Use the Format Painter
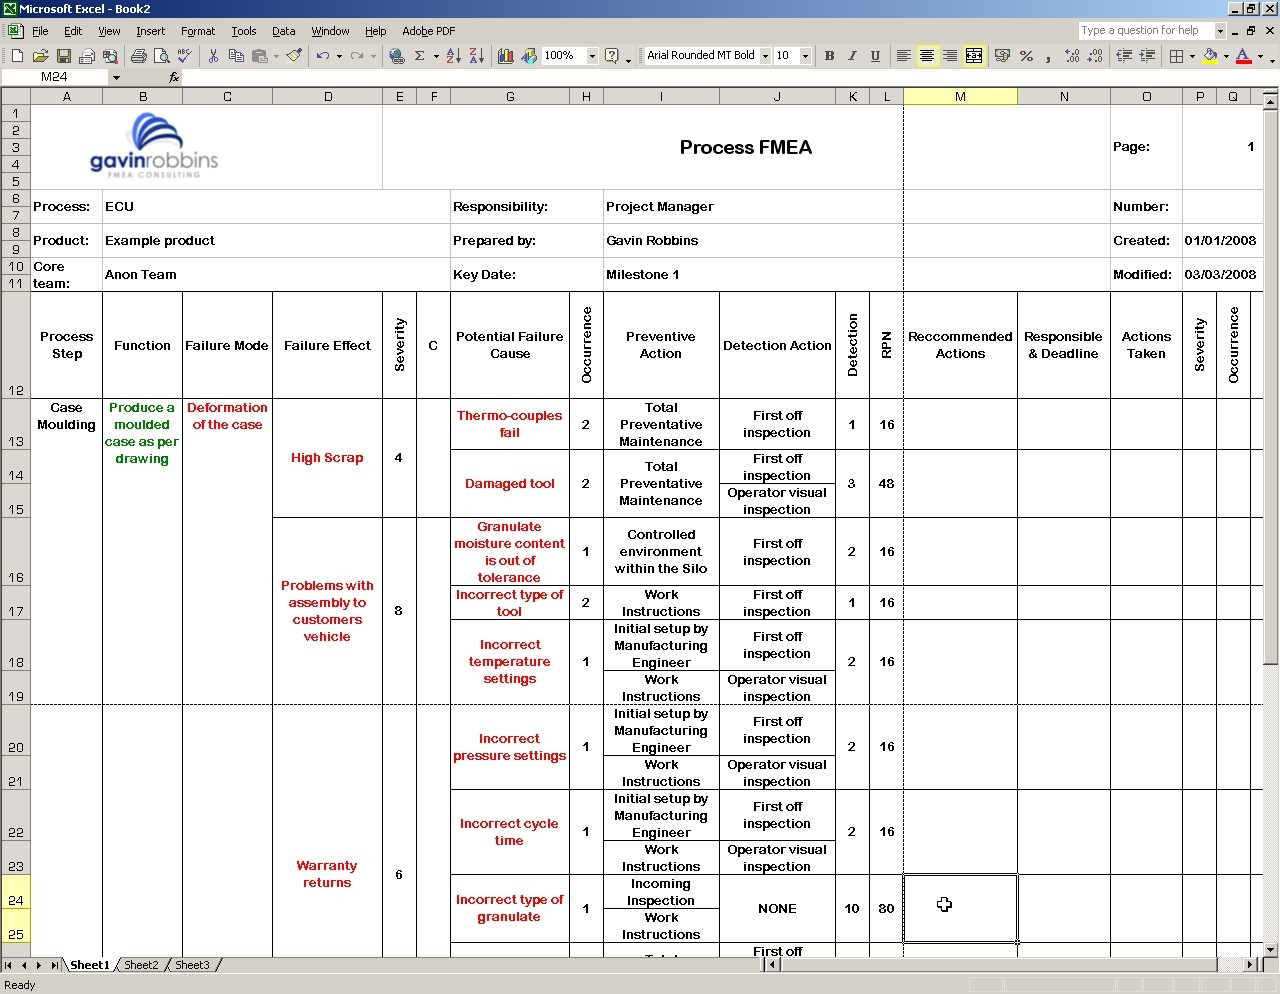This screenshot has height=994, width=1280. [295, 56]
